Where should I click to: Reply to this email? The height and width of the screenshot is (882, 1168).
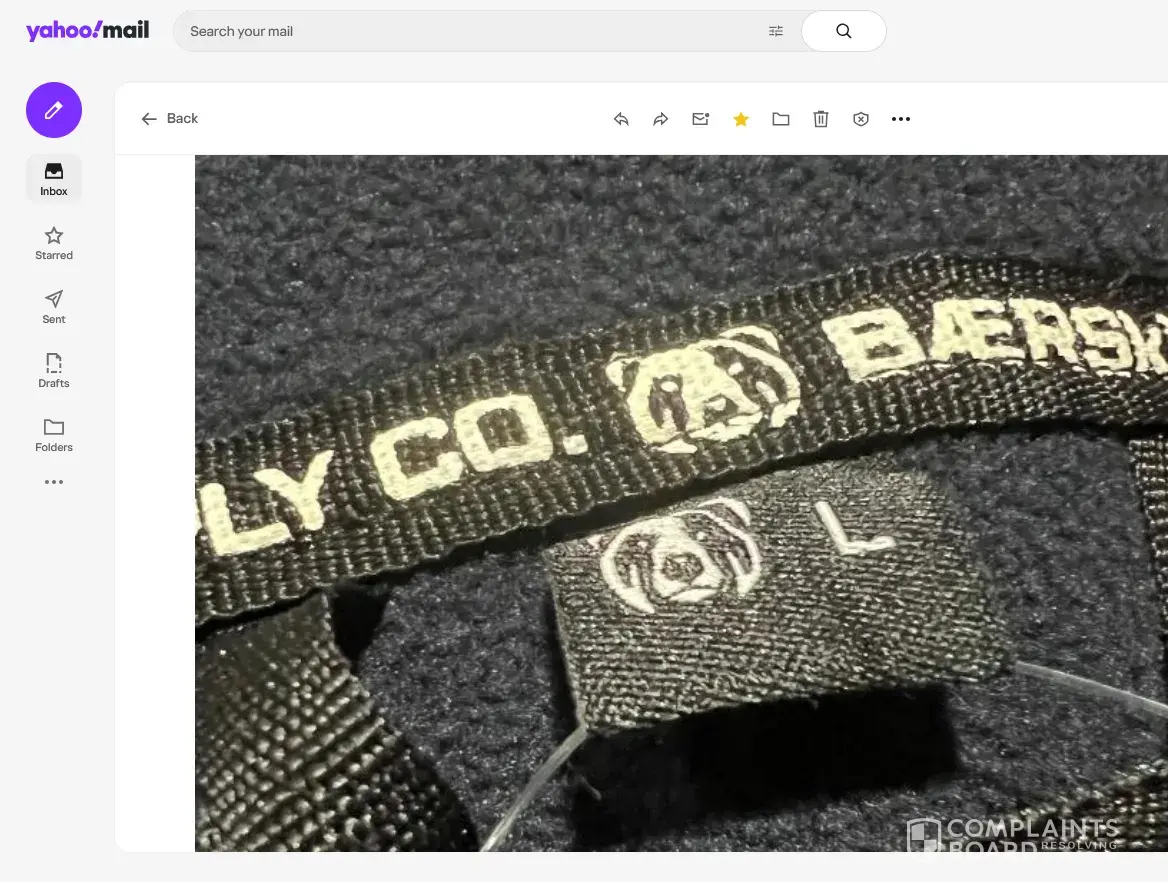point(621,119)
